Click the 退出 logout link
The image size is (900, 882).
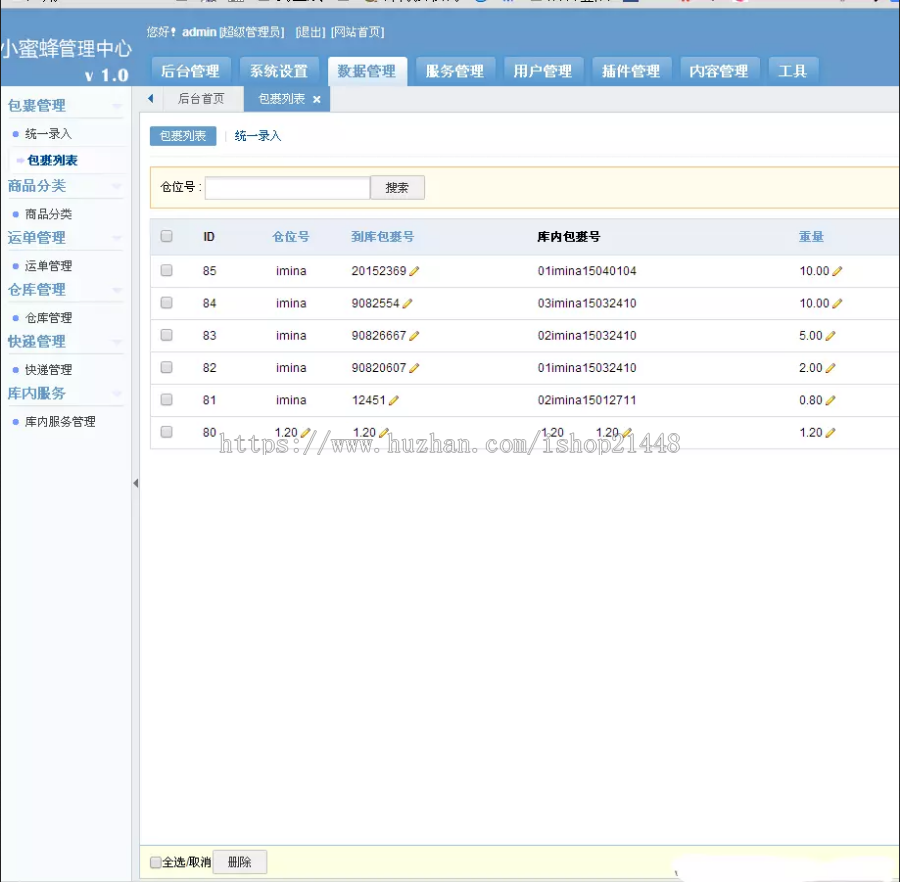(310, 33)
